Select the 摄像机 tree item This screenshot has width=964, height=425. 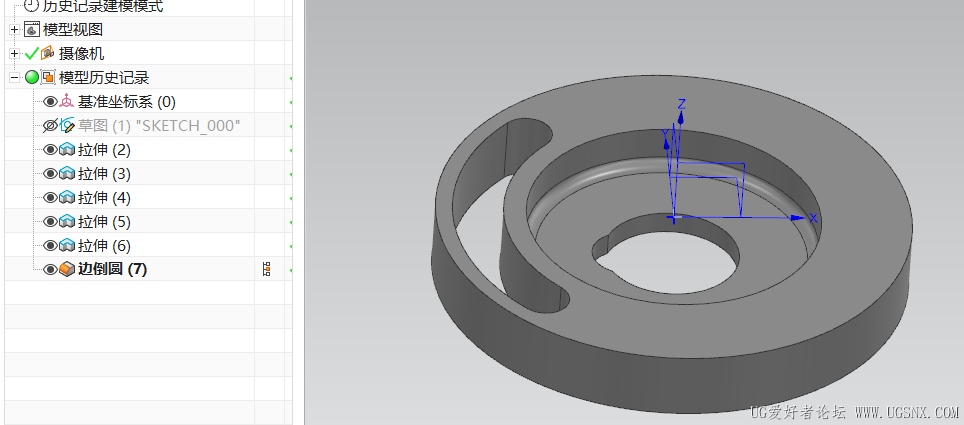click(82, 54)
